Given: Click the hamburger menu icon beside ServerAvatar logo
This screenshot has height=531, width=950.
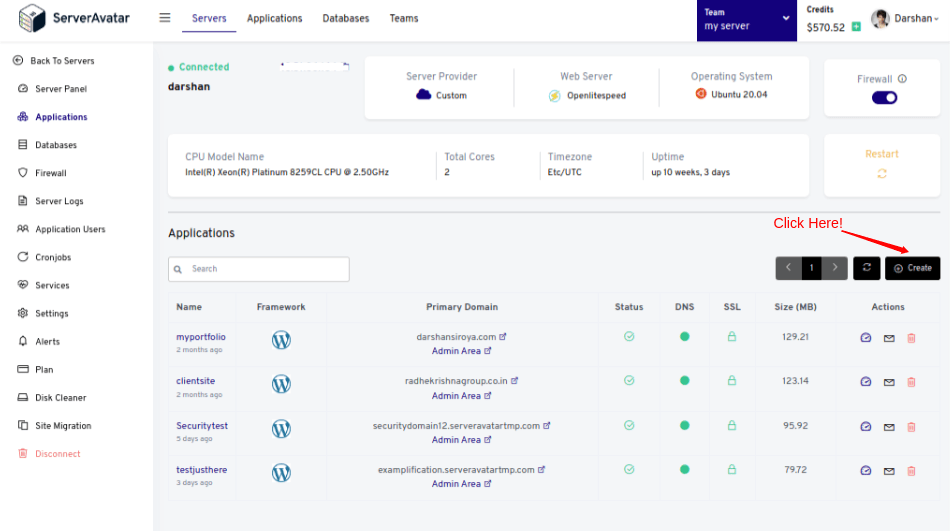Looking at the screenshot, I should tap(164, 18).
